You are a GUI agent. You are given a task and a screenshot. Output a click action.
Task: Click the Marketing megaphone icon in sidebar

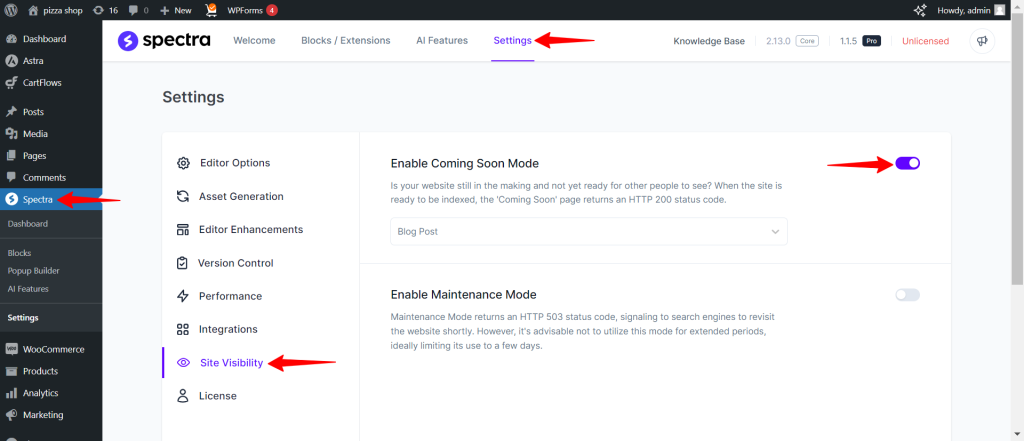tap(11, 415)
